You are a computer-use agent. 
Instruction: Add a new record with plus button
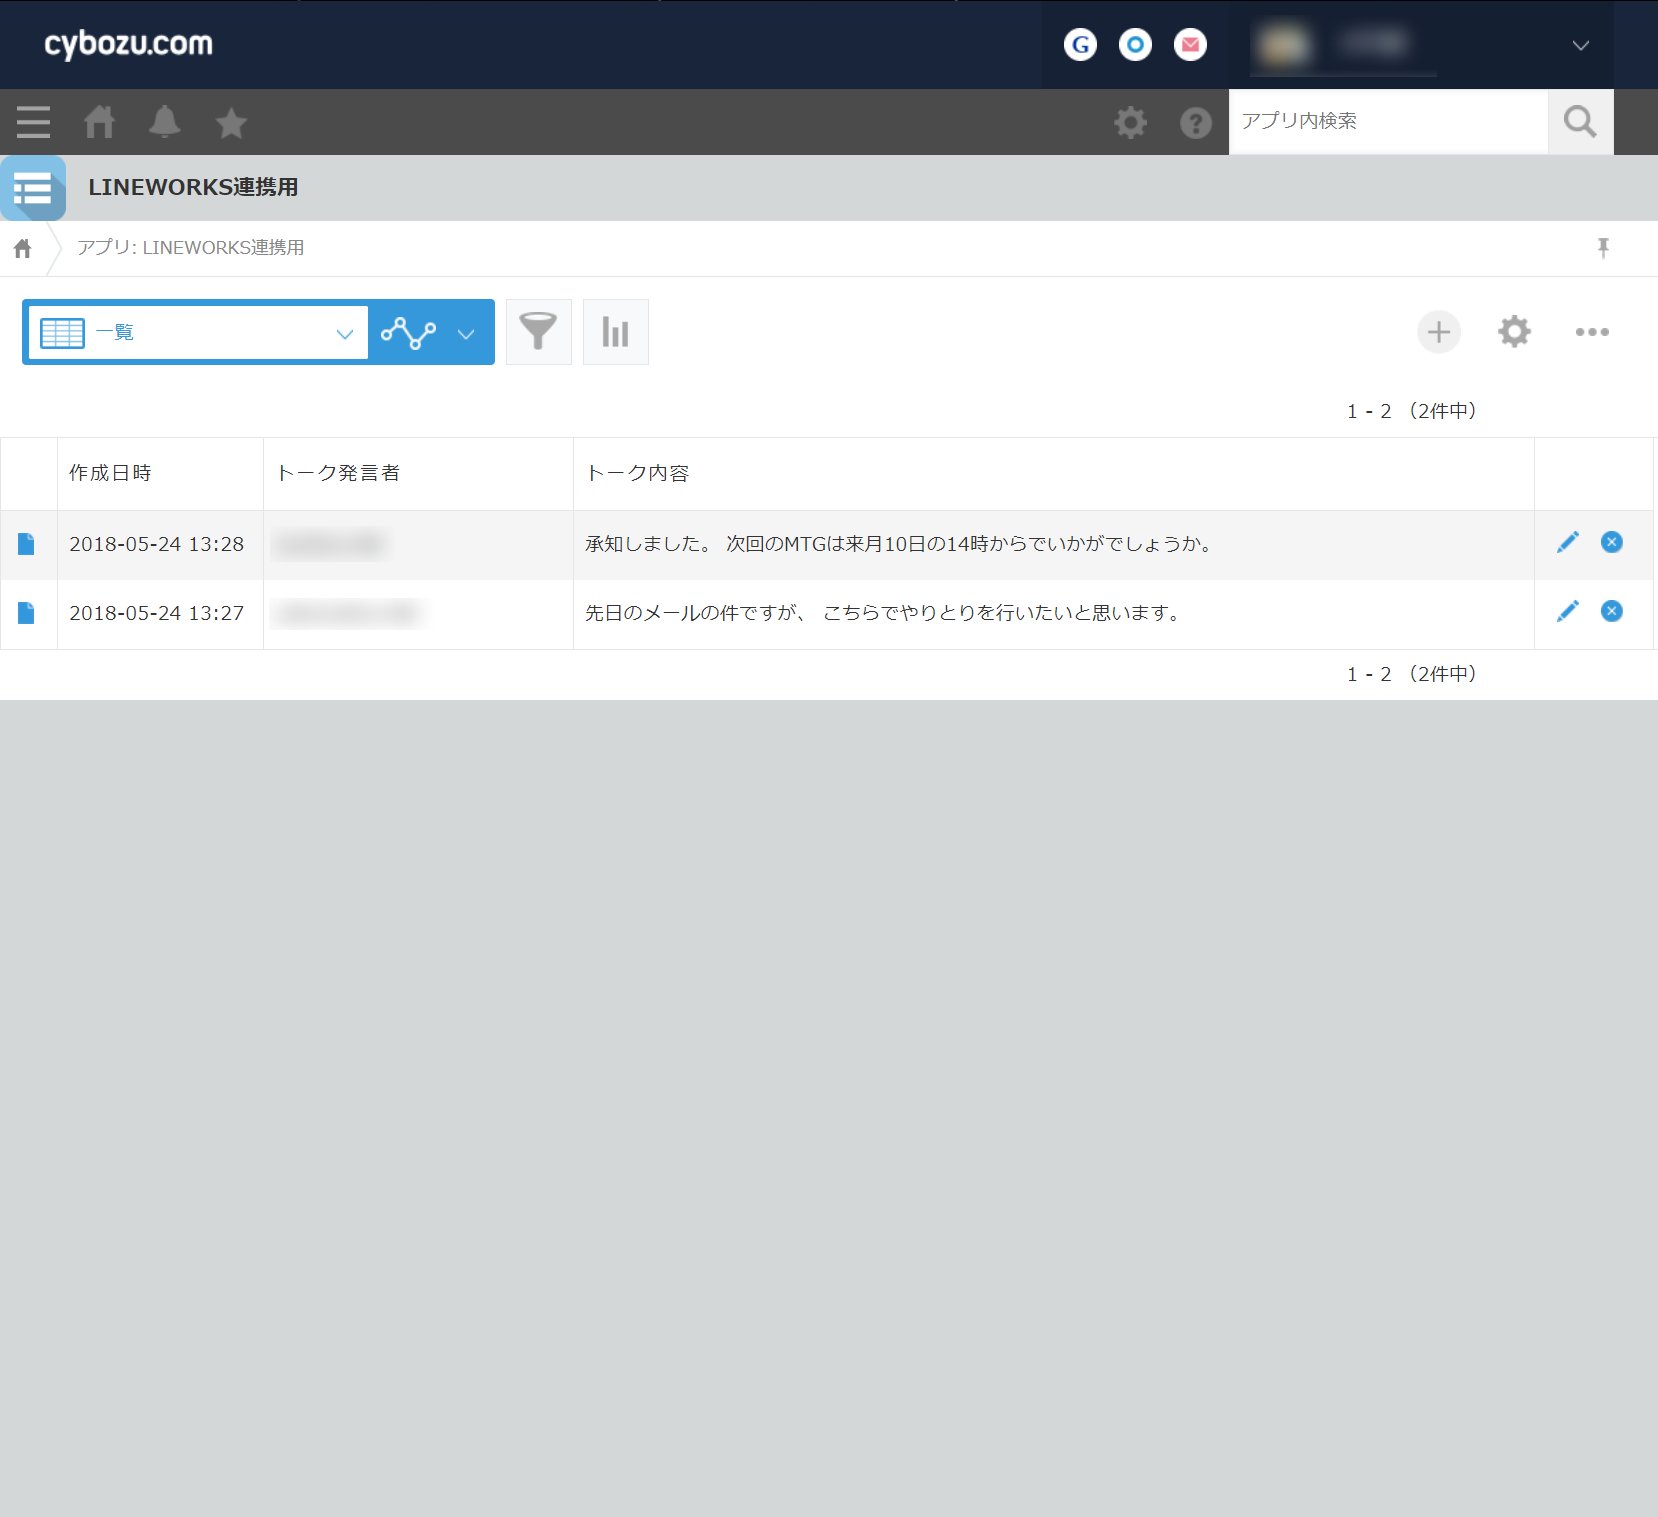[x=1438, y=332]
